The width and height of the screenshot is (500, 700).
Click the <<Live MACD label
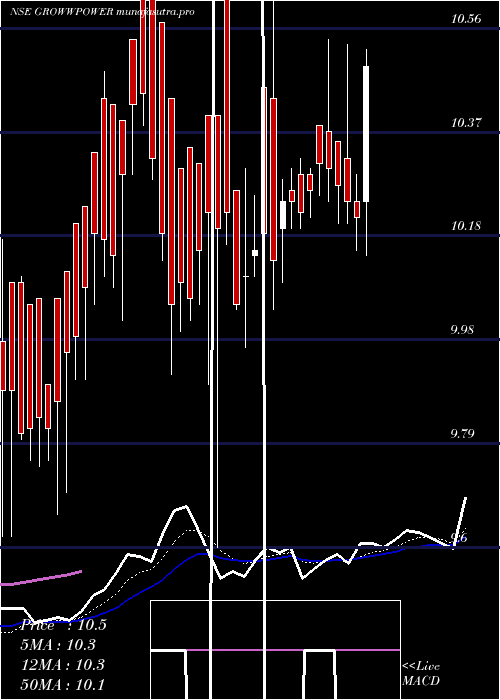point(421,674)
